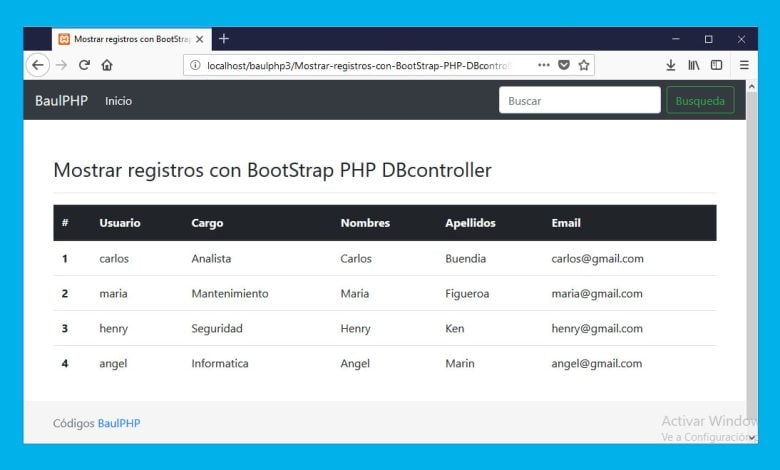
Task: Open the BaulPHP link in footer
Action: coord(119,424)
